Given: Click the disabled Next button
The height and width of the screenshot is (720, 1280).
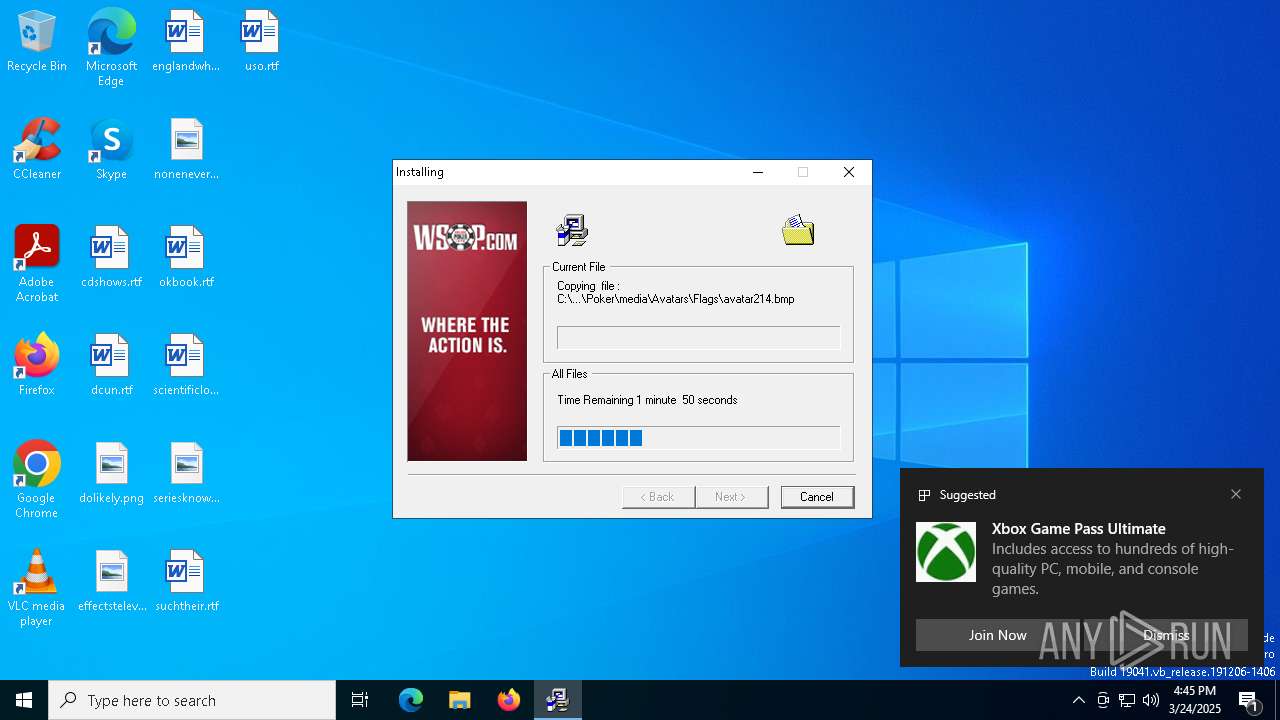Looking at the screenshot, I should click(731, 497).
